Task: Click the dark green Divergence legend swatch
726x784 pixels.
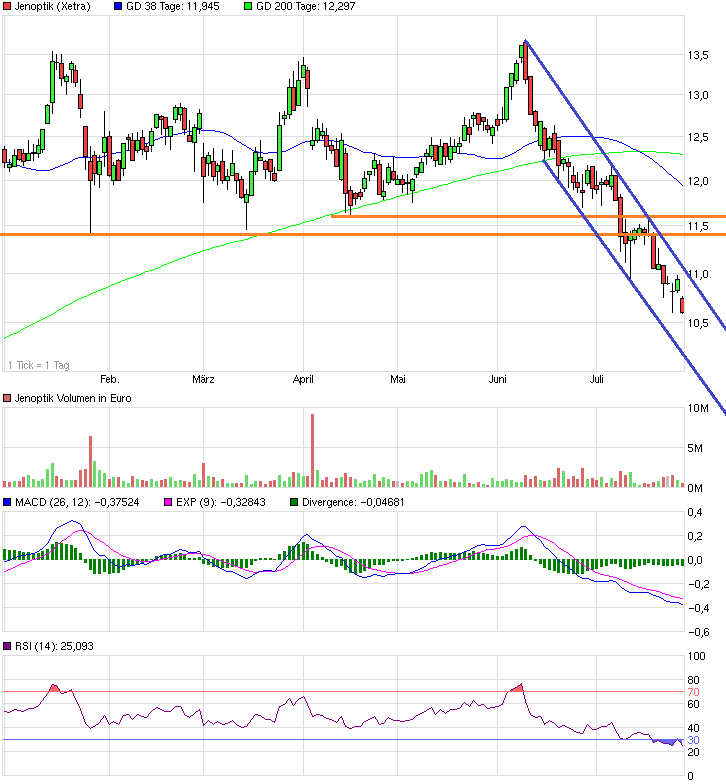Action: click(x=293, y=502)
